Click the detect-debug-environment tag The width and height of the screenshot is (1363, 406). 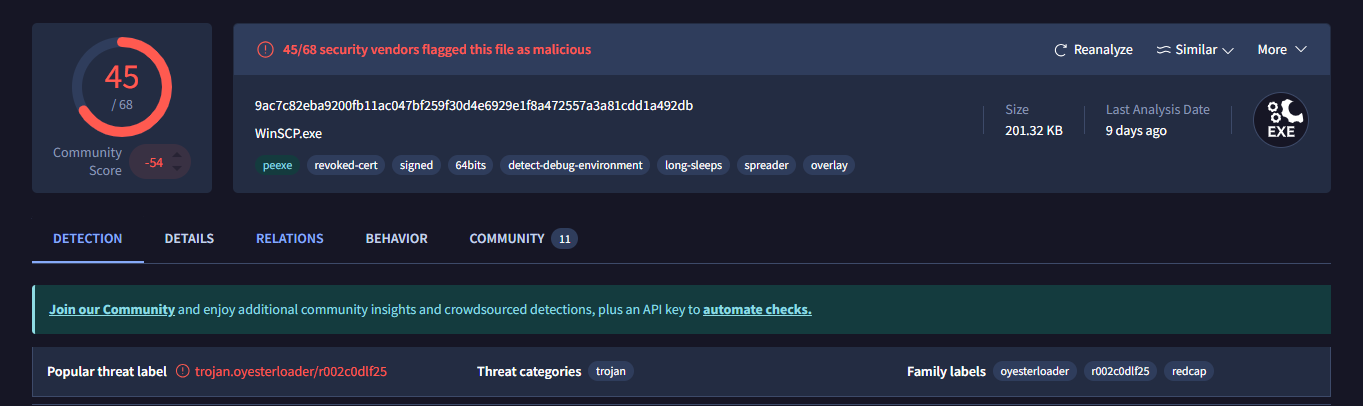coord(575,165)
